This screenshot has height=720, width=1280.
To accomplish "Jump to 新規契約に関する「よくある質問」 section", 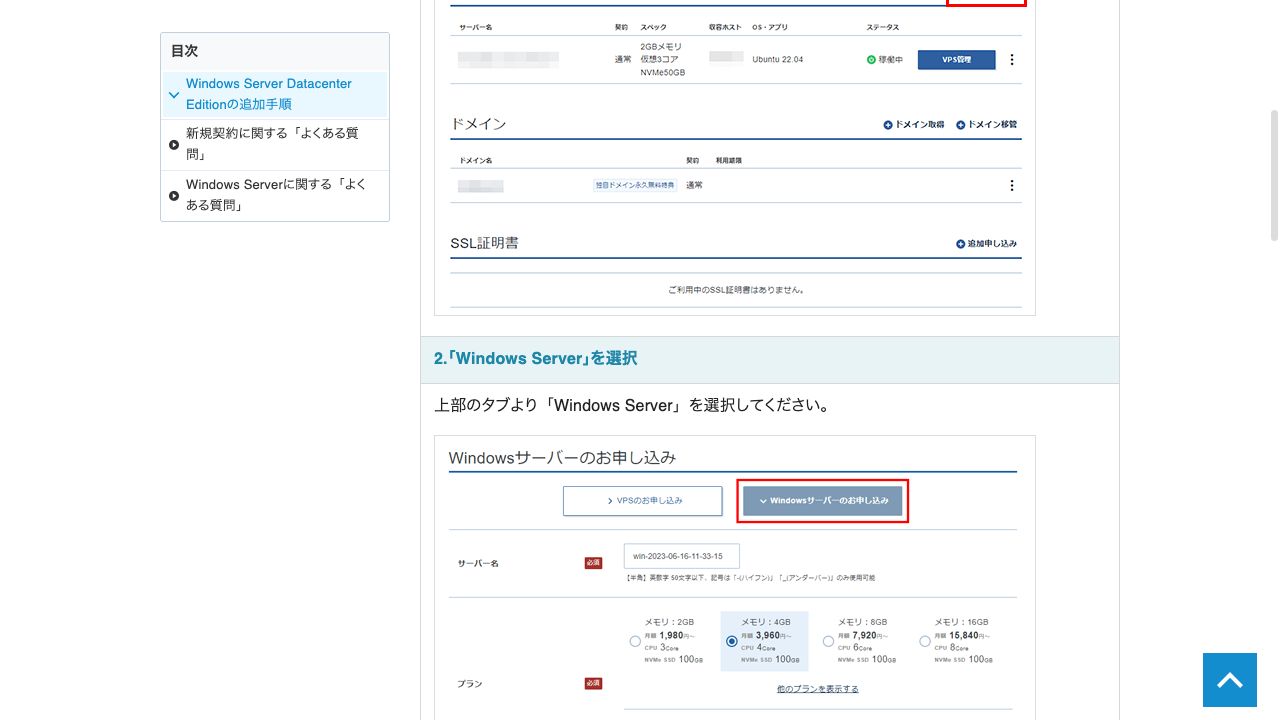I will pyautogui.click(x=272, y=144).
